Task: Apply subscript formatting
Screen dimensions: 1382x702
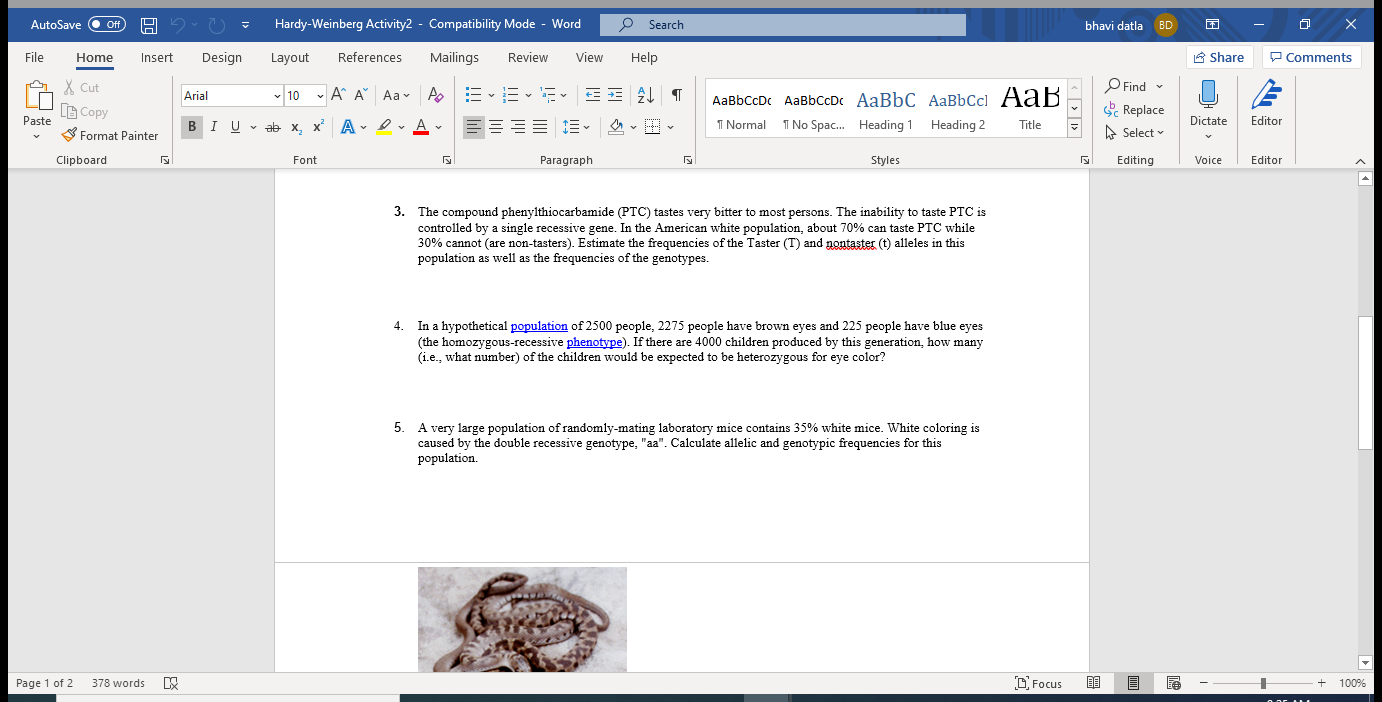Action: coord(297,127)
